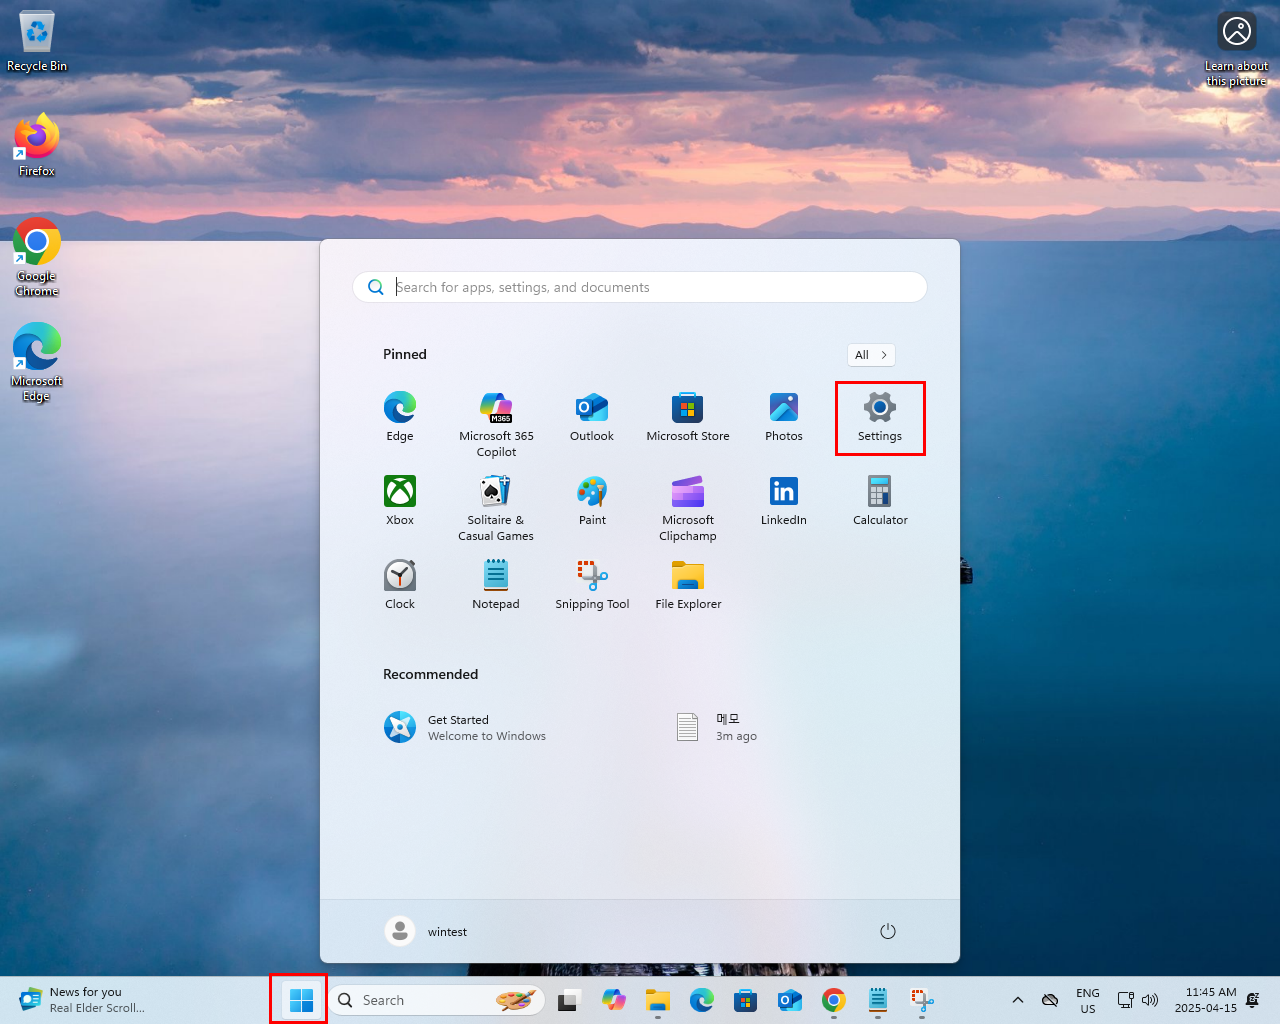This screenshot has height=1024, width=1280.
Task: Launch Photos app from pinned list
Action: [x=784, y=417]
